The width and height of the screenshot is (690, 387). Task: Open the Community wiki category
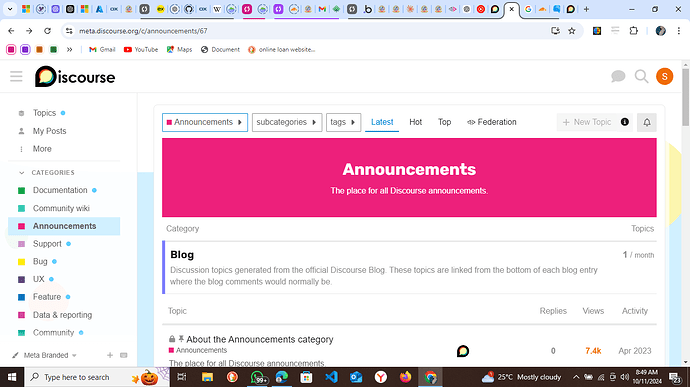pos(61,208)
